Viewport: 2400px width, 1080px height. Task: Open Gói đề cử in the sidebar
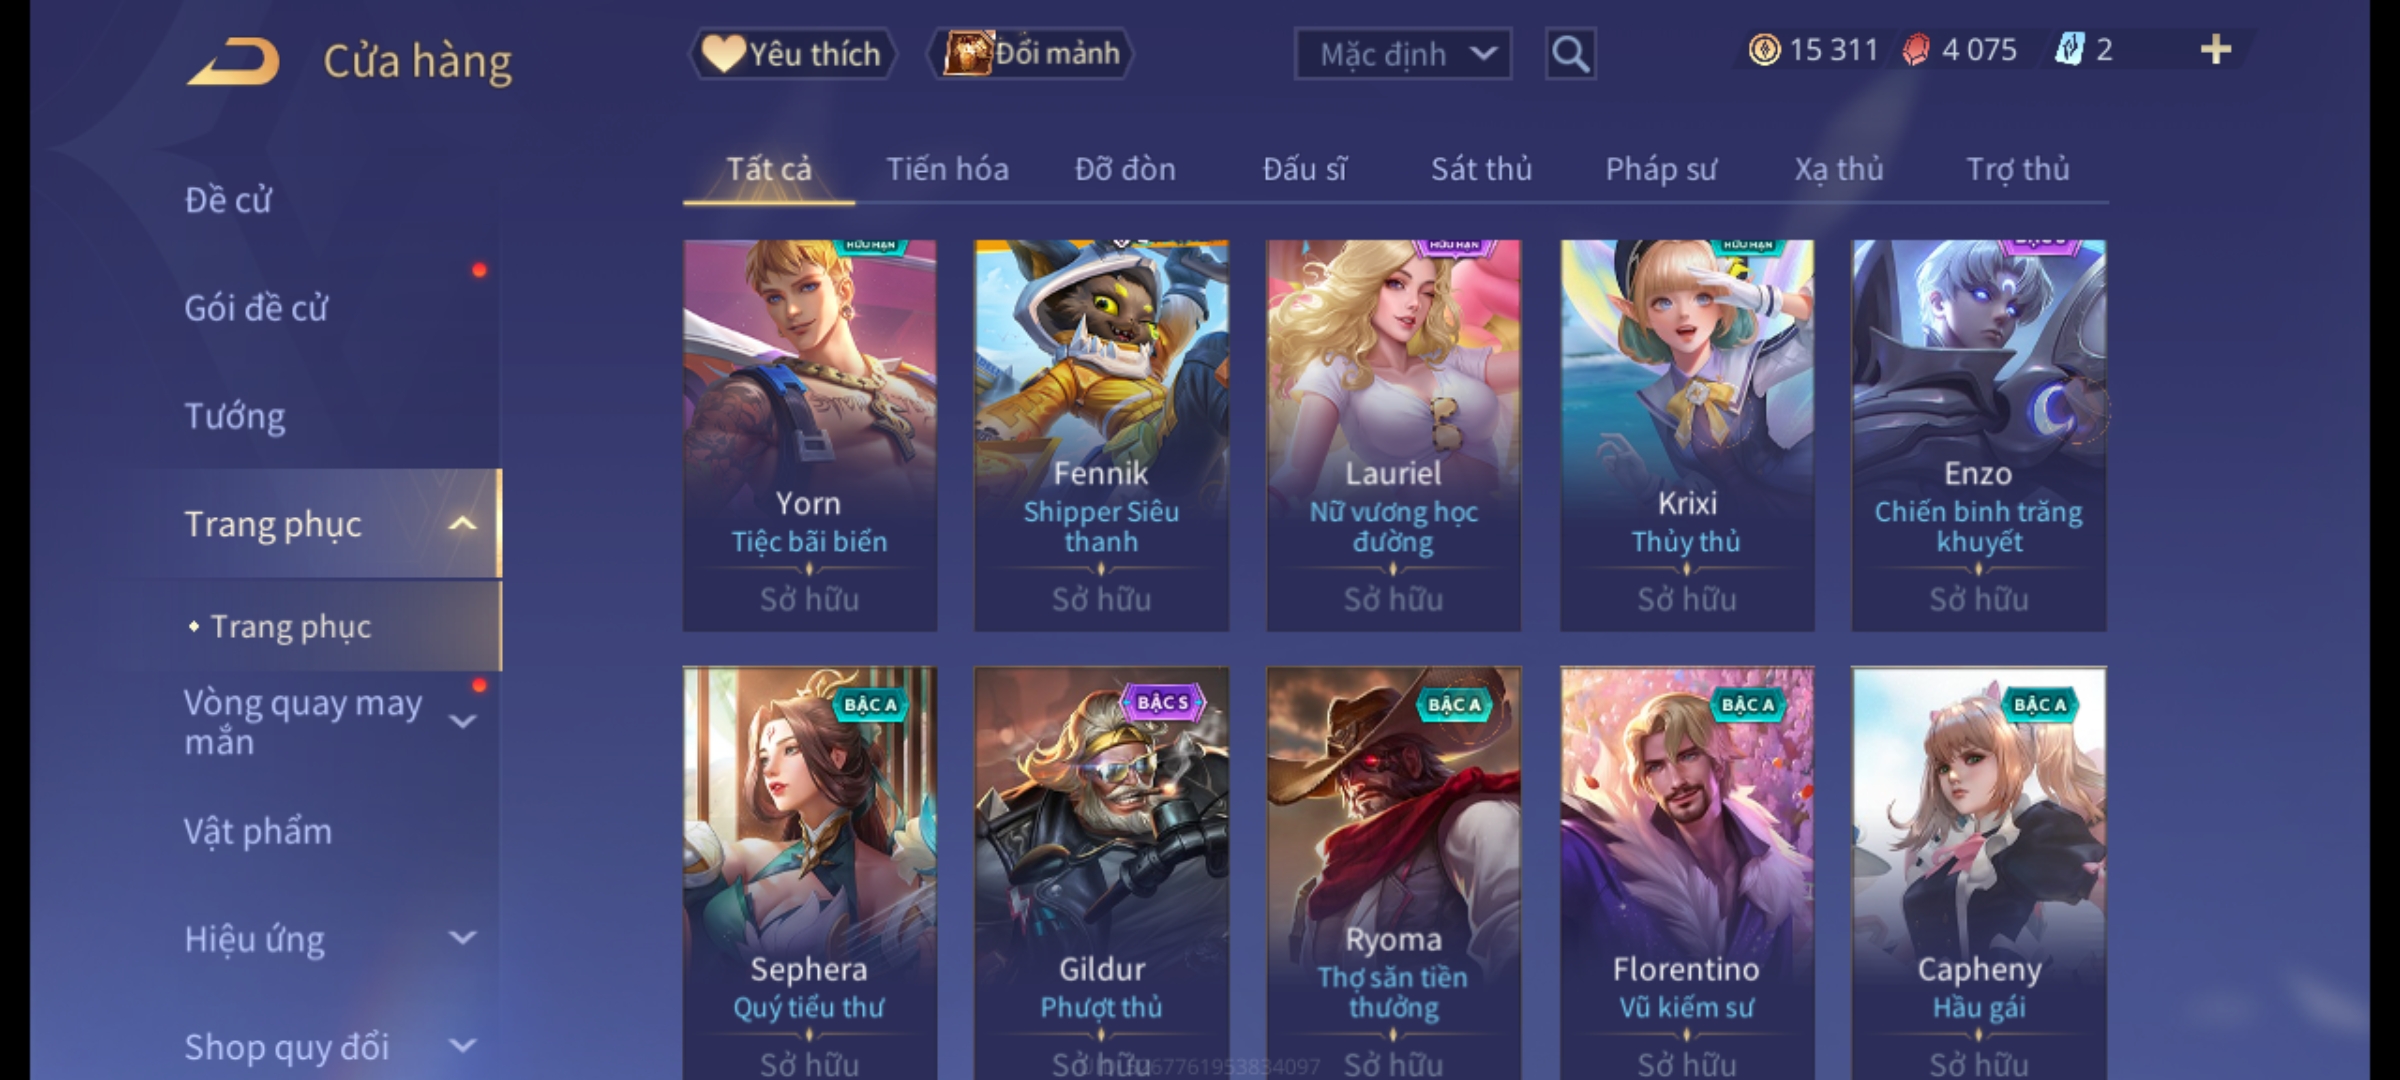[256, 308]
